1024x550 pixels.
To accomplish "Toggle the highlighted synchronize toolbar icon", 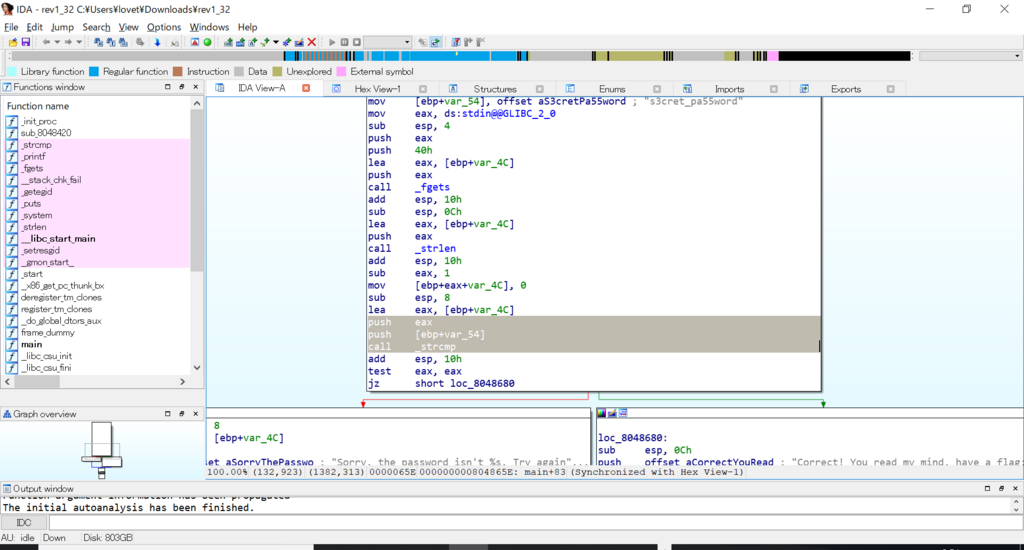I will (435, 42).
